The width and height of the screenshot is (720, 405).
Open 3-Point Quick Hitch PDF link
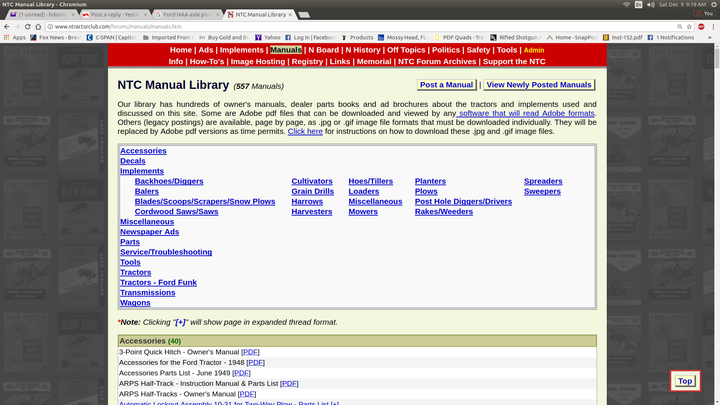pos(250,352)
